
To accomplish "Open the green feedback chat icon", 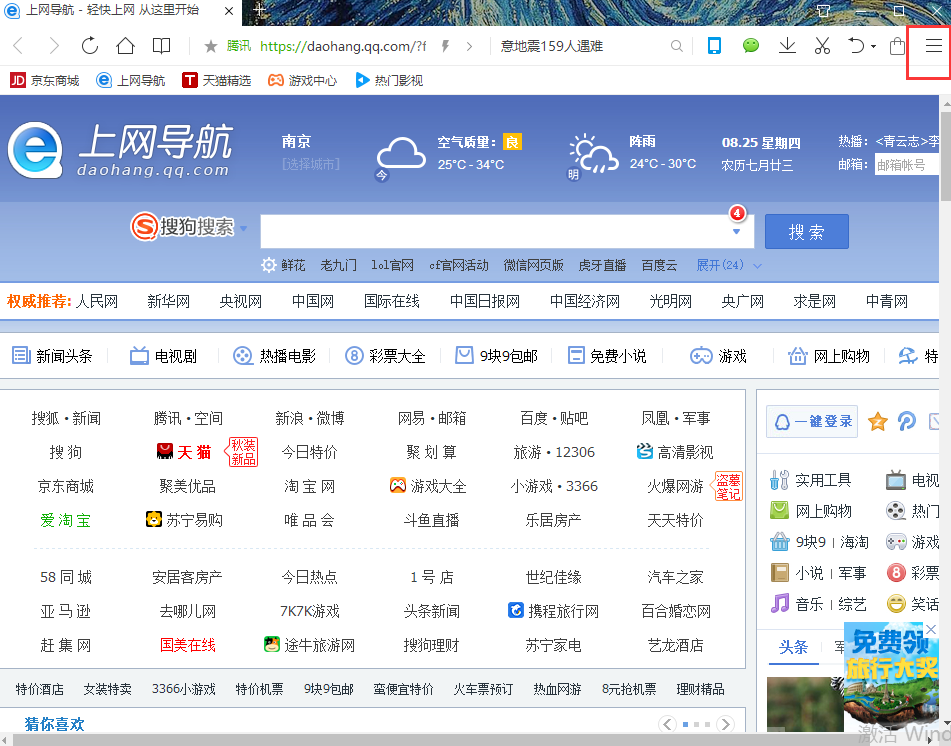I will tap(750, 46).
